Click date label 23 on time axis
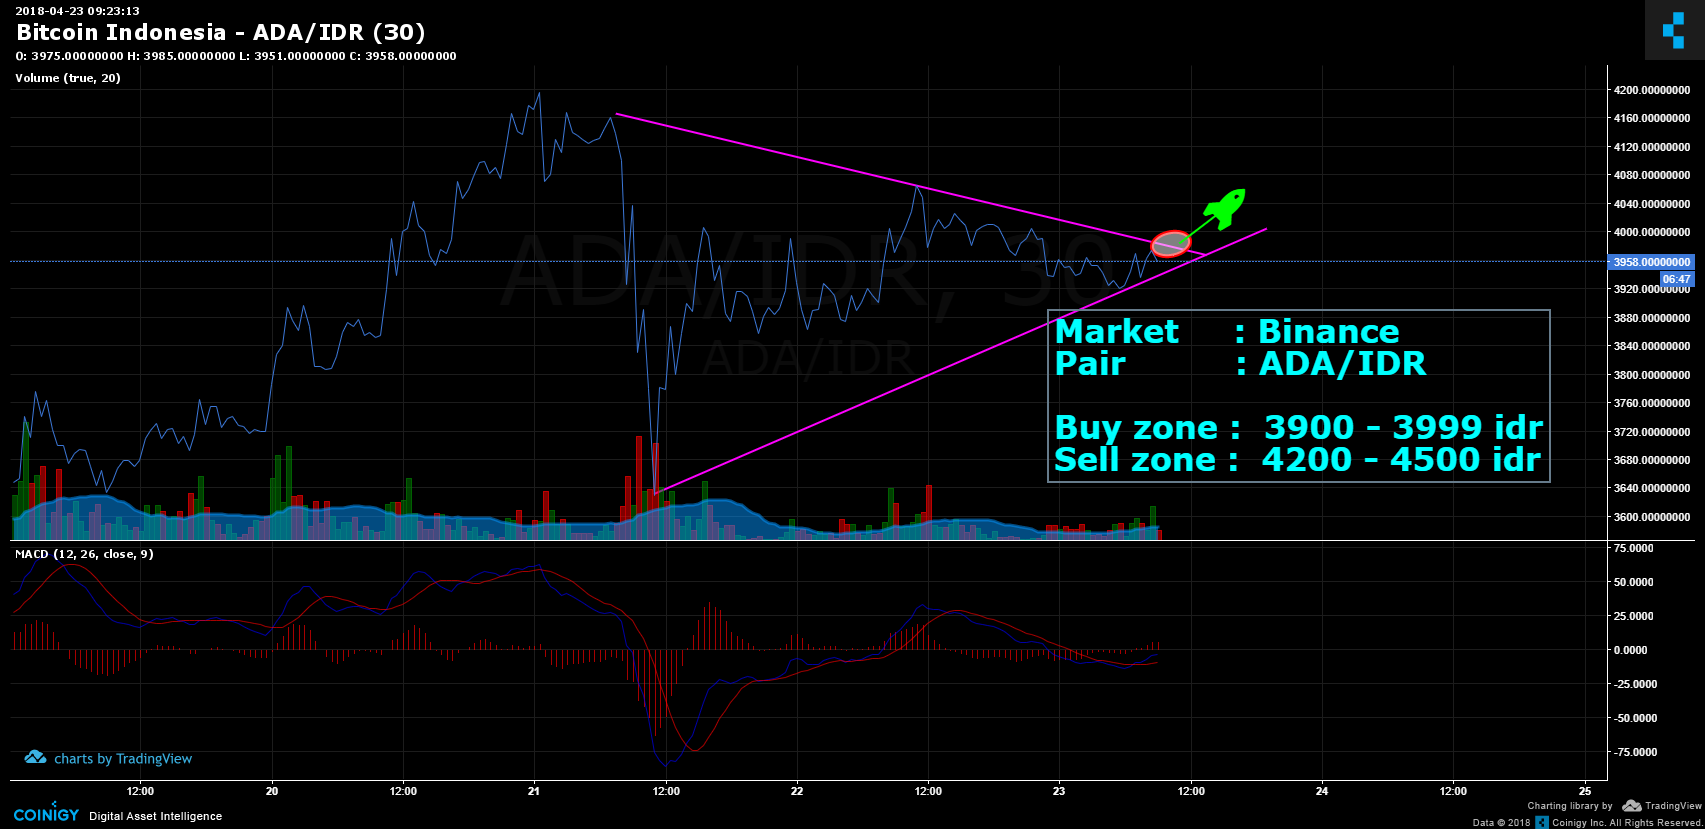The width and height of the screenshot is (1705, 829). pyautogui.click(x=1059, y=791)
